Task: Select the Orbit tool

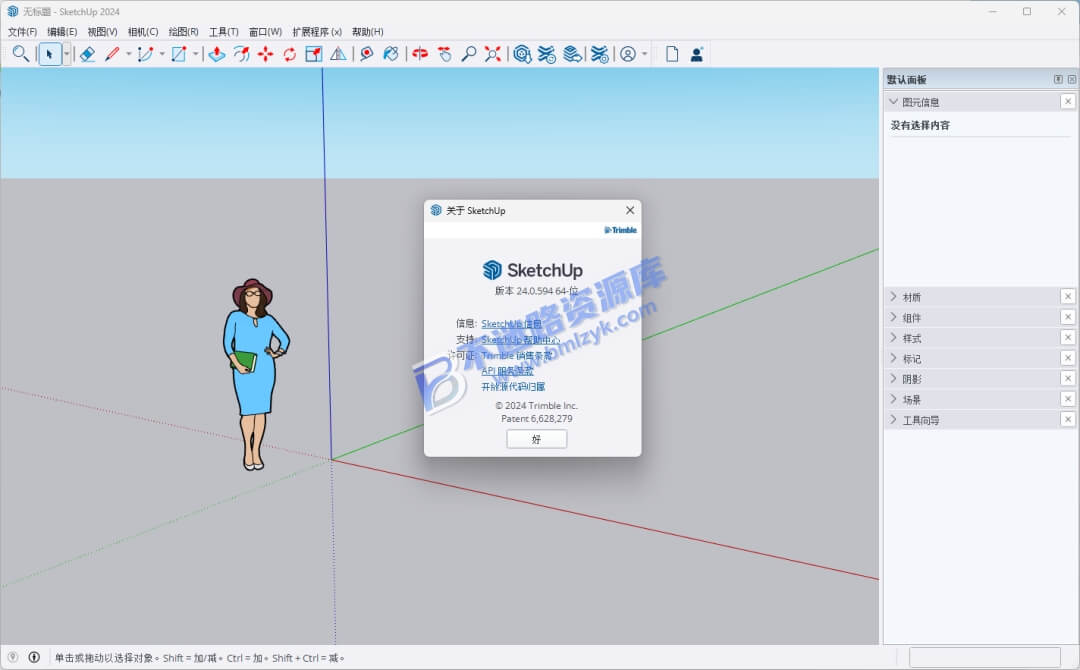Action: pos(420,54)
